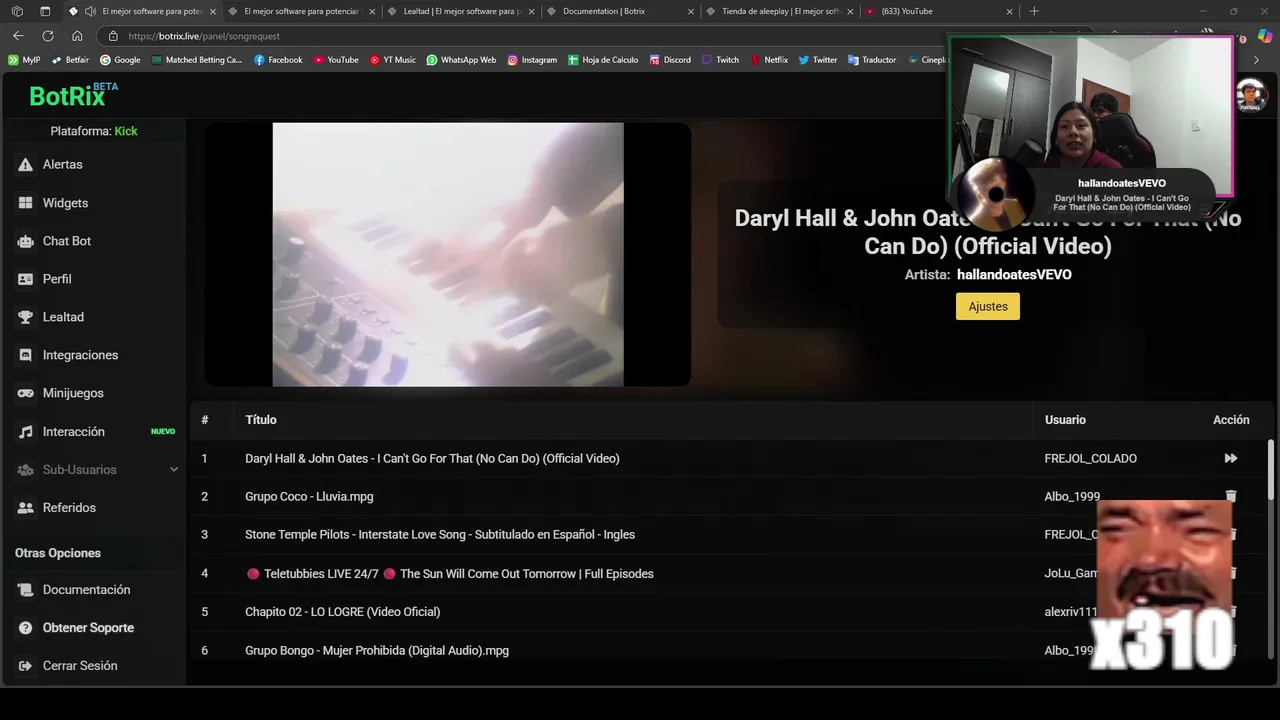Mute the playing tab speaker icon
The height and width of the screenshot is (720, 1280).
coord(90,11)
